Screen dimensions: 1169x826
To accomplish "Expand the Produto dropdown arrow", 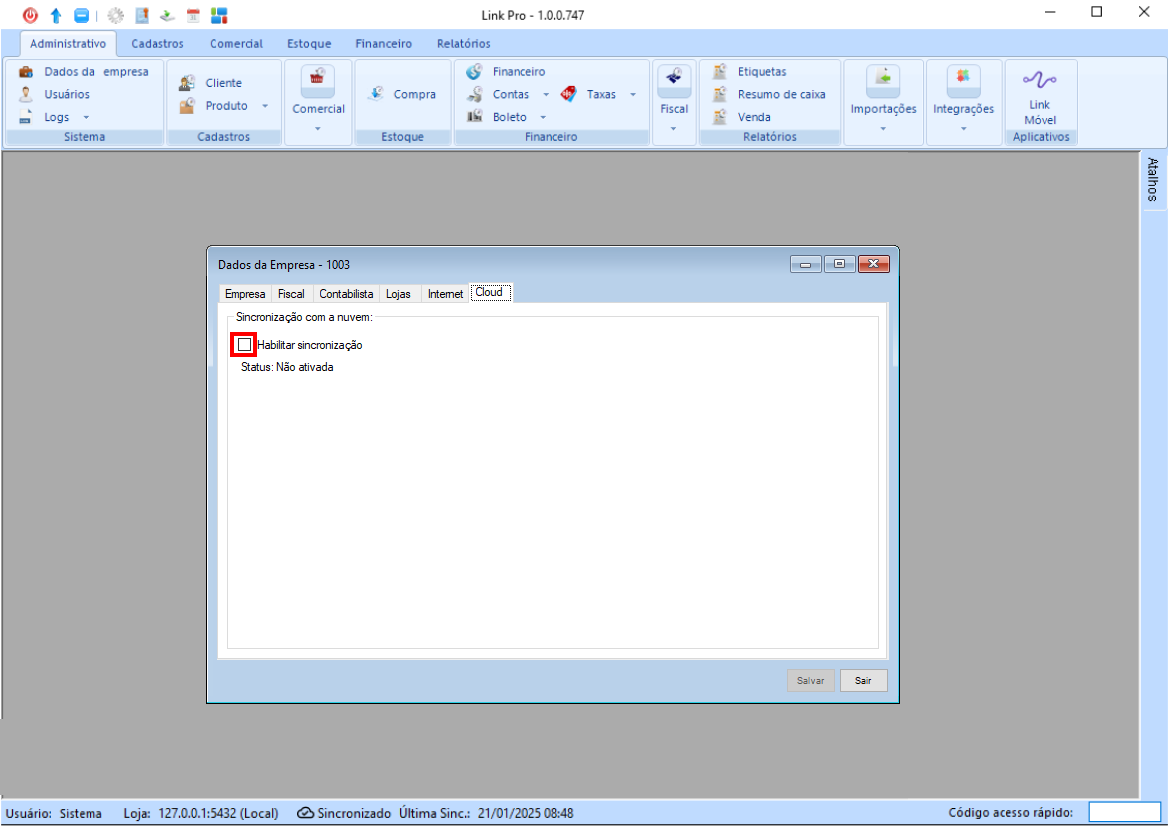I will pos(265,106).
